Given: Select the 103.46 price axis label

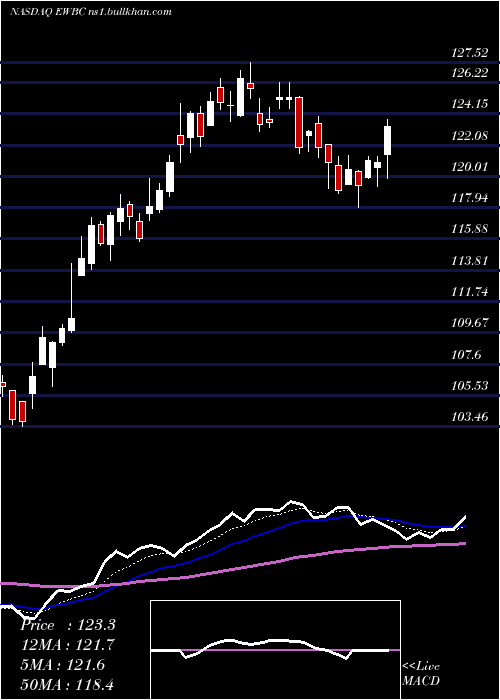Looking at the screenshot, I should pos(469,417).
